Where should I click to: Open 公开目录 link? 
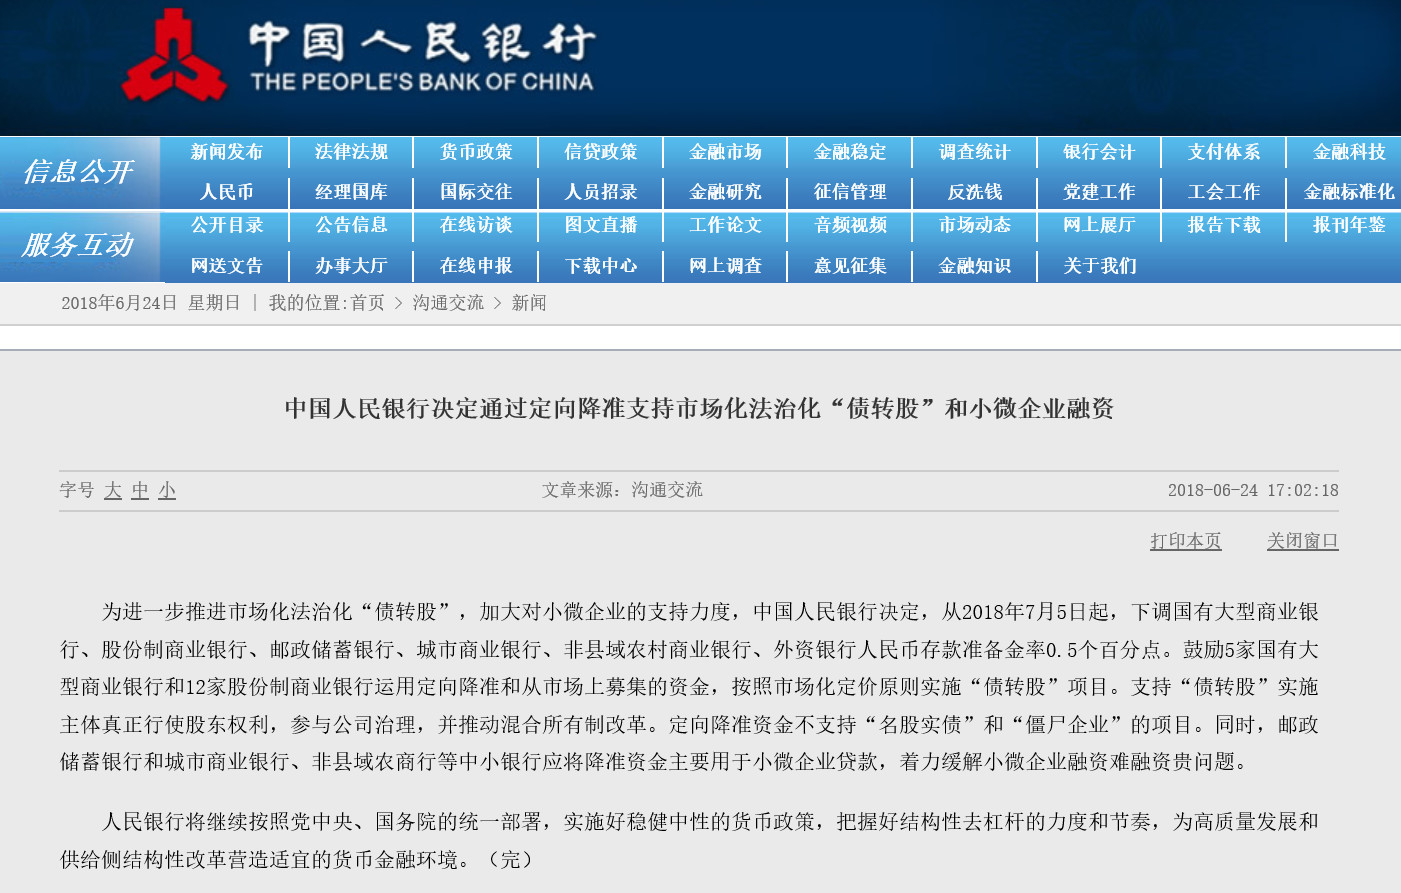tap(227, 225)
